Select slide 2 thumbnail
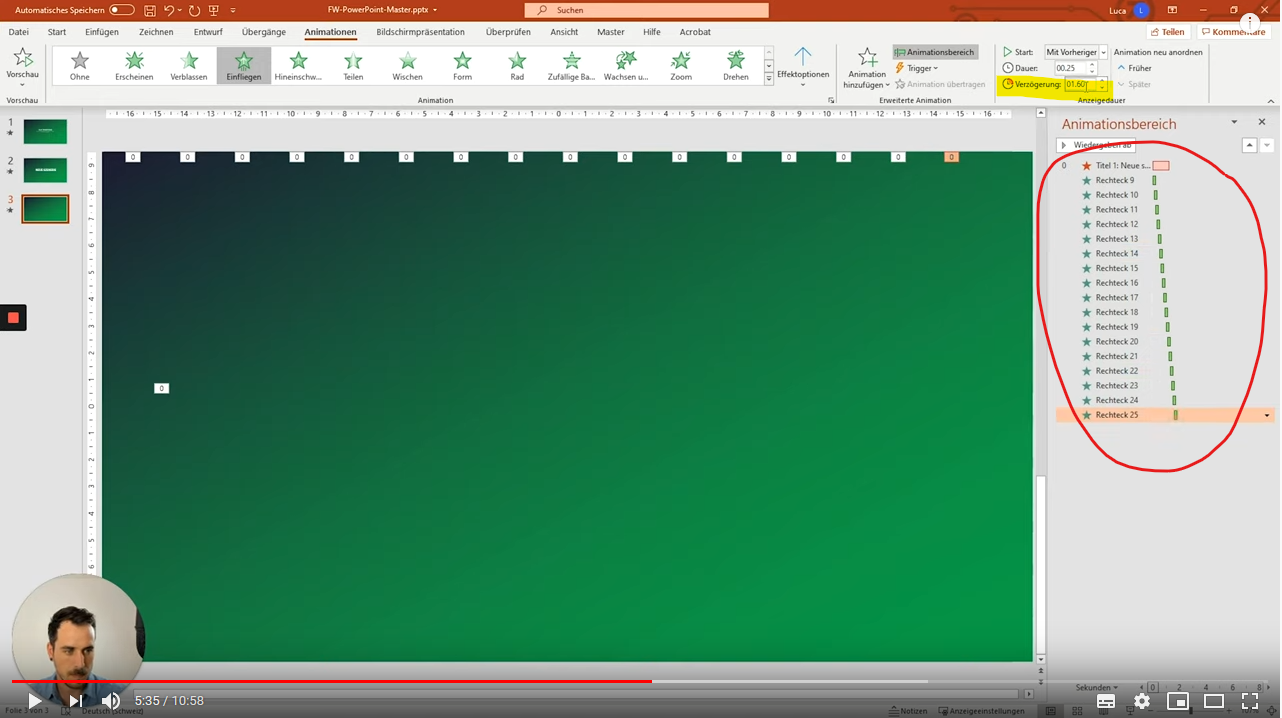Viewport: 1282px width, 718px height. tap(45, 170)
